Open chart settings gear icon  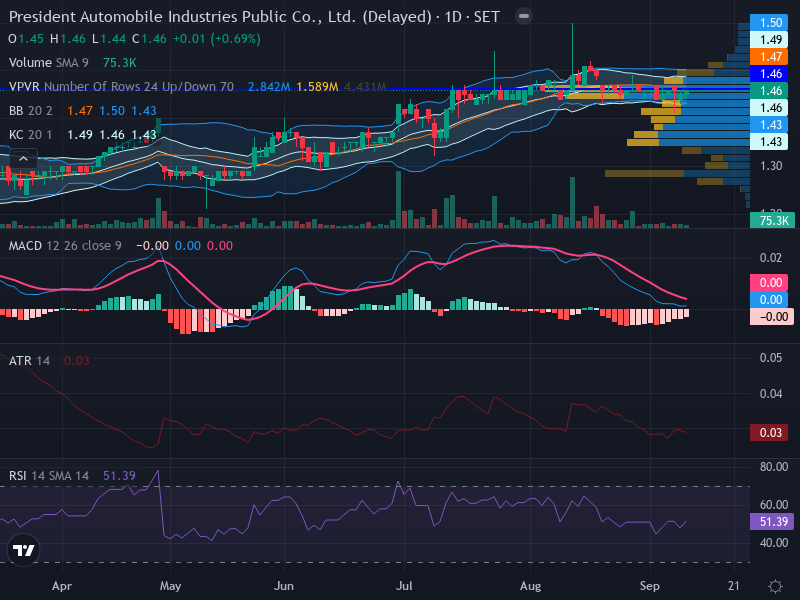coord(775,586)
